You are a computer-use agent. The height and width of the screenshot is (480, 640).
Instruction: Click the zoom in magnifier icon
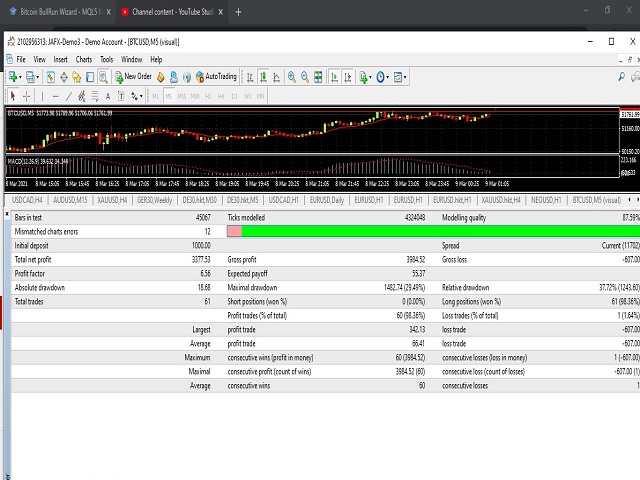(x=291, y=76)
